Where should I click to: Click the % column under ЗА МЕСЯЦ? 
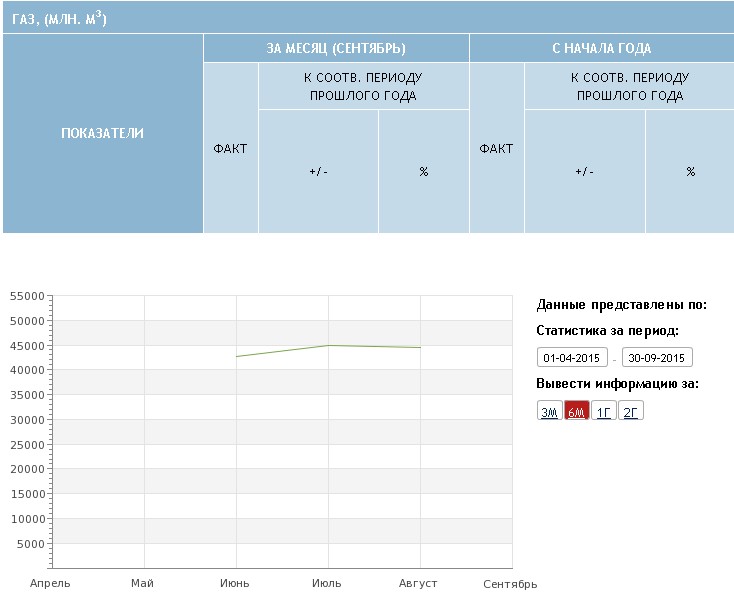pyautogui.click(x=424, y=172)
